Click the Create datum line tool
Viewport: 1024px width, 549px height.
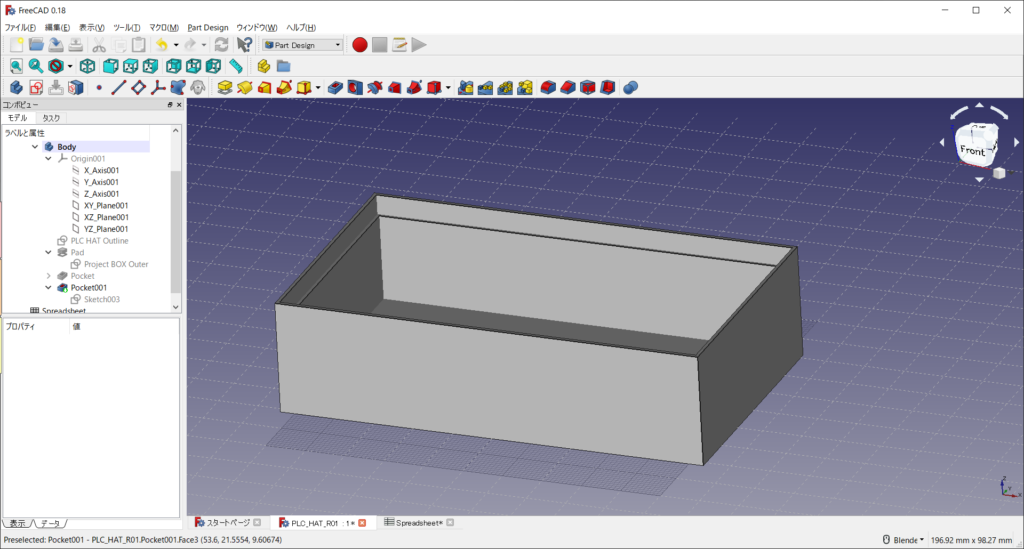coord(118,88)
